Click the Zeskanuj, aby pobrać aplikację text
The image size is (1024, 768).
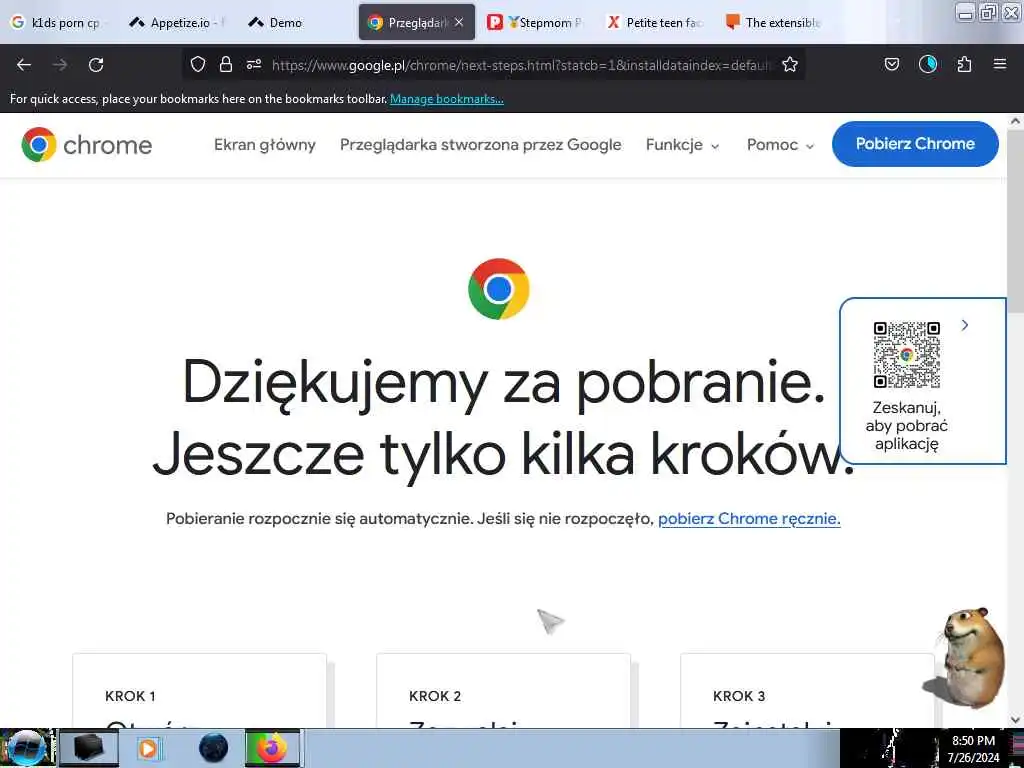(x=906, y=426)
